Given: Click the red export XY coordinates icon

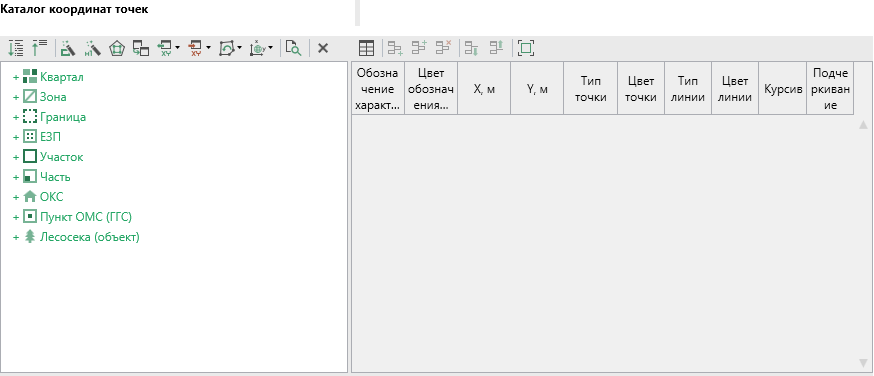Looking at the screenshot, I should pos(196,48).
